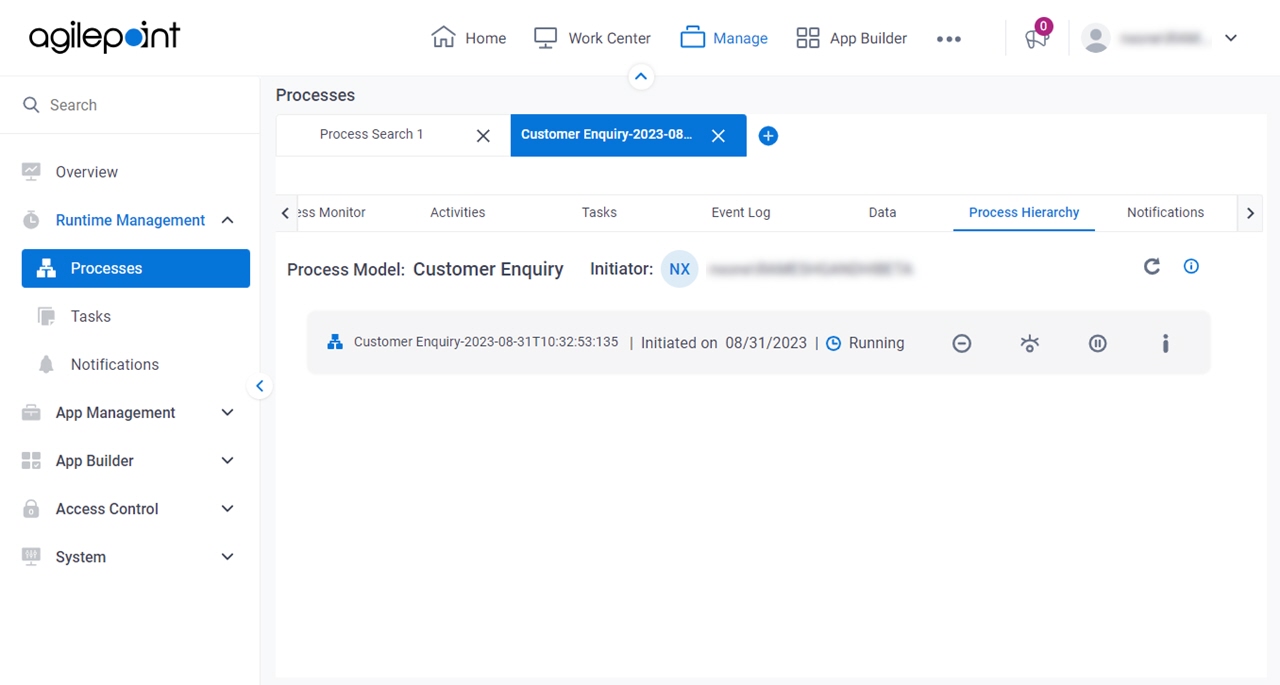Click the AgilePoint logo
Image resolution: width=1280 pixels, height=685 pixels.
click(x=104, y=38)
